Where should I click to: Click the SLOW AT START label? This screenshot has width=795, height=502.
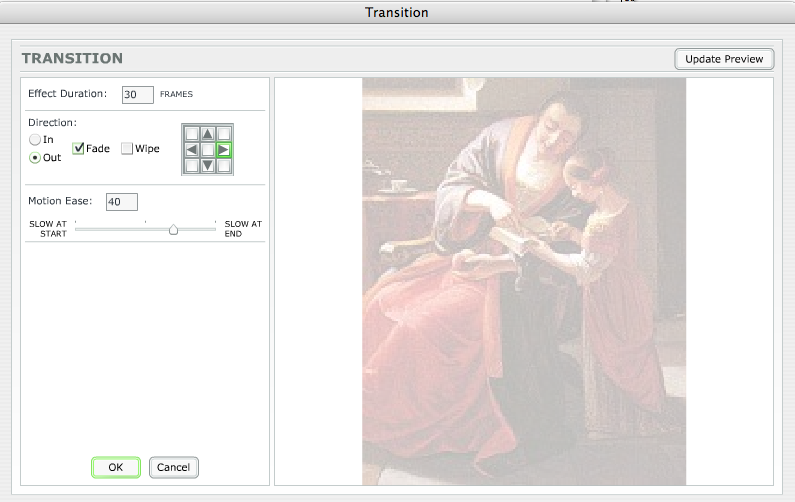48,229
